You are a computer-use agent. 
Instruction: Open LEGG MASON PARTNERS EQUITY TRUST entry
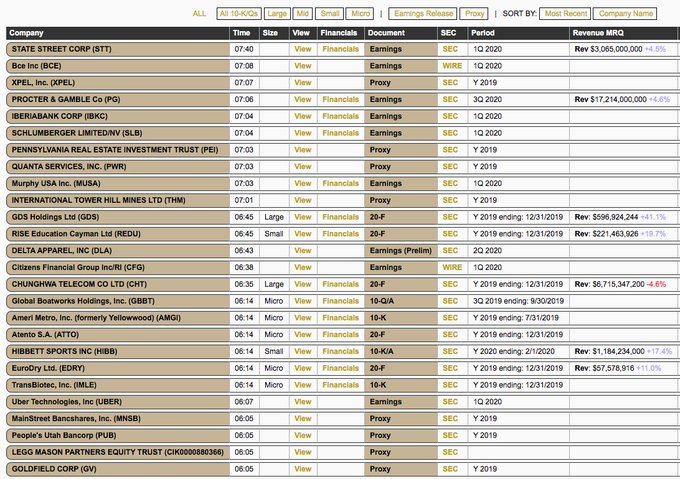click(x=118, y=452)
